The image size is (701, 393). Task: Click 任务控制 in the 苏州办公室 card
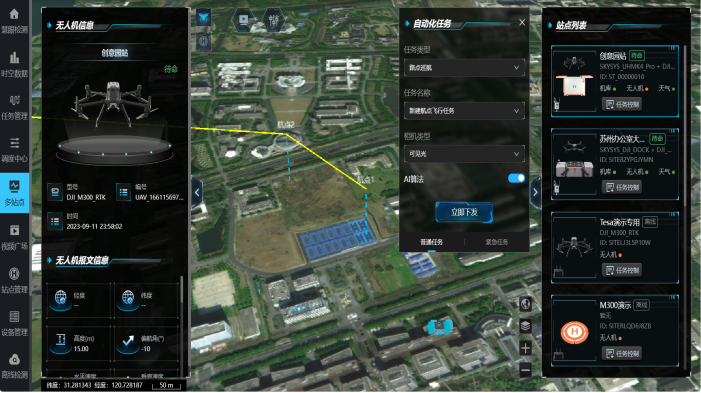[622, 187]
